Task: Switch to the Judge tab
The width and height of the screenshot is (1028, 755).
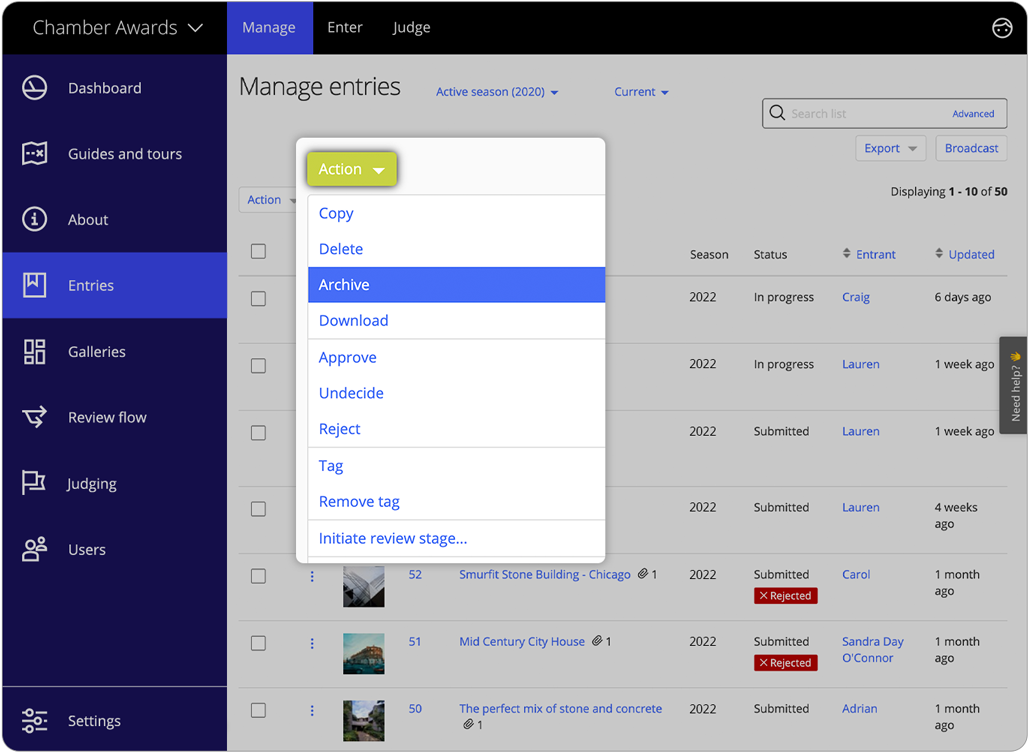Action: [411, 27]
